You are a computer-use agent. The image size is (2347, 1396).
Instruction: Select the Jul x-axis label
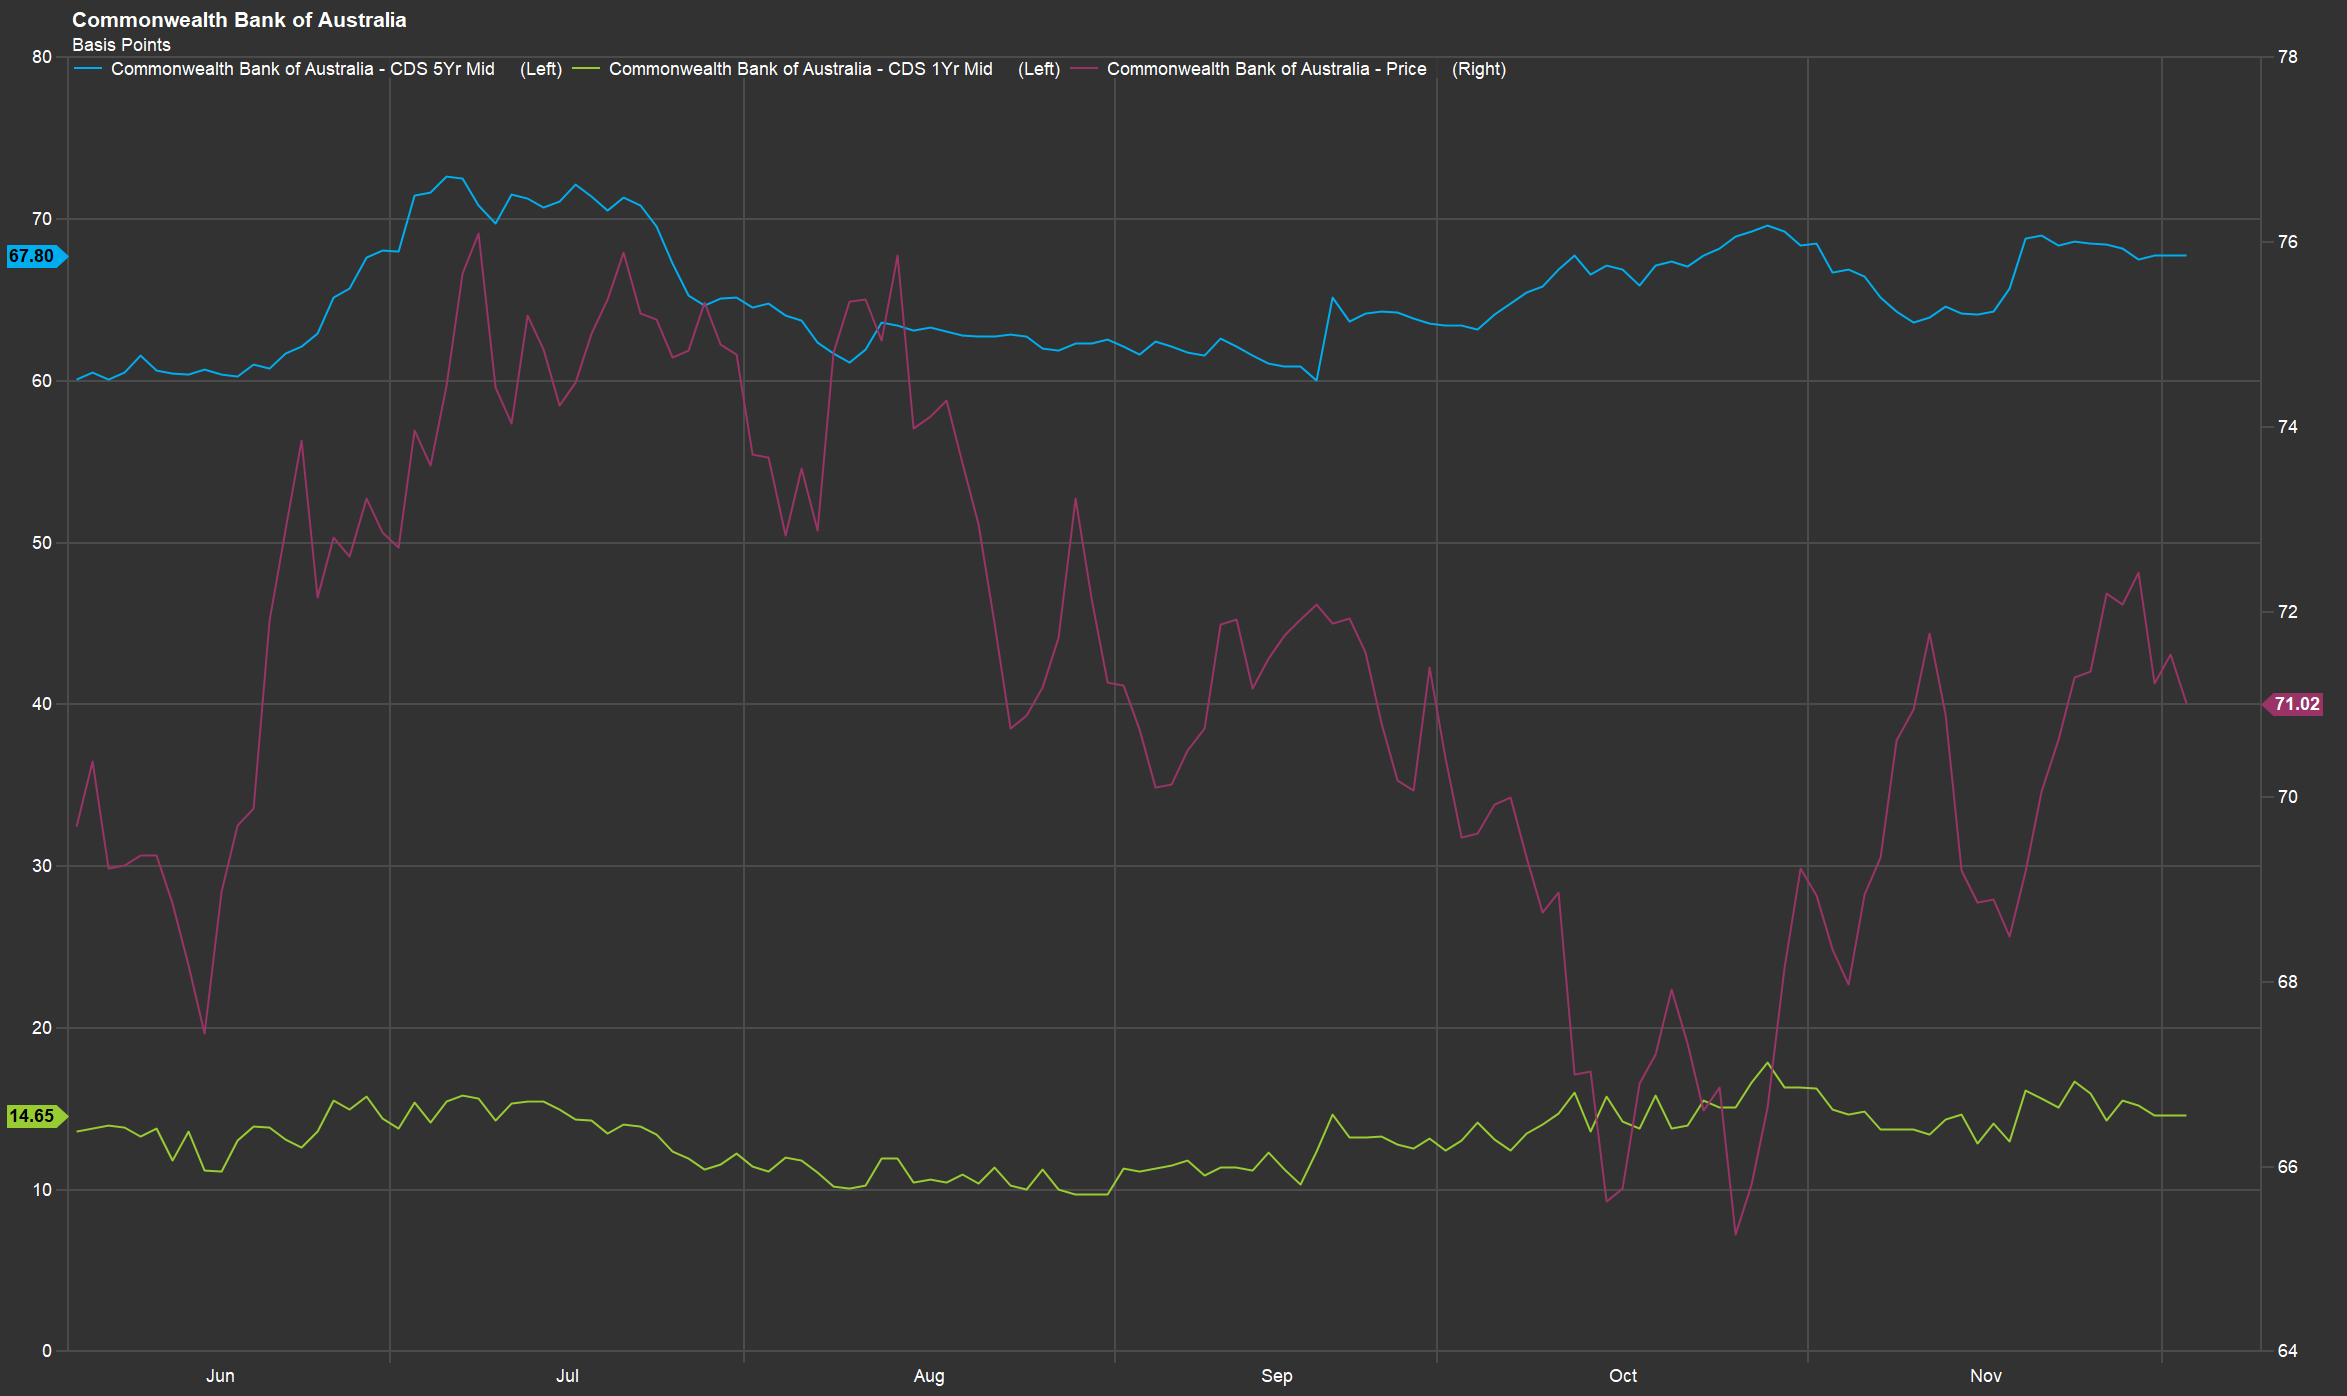[567, 1376]
